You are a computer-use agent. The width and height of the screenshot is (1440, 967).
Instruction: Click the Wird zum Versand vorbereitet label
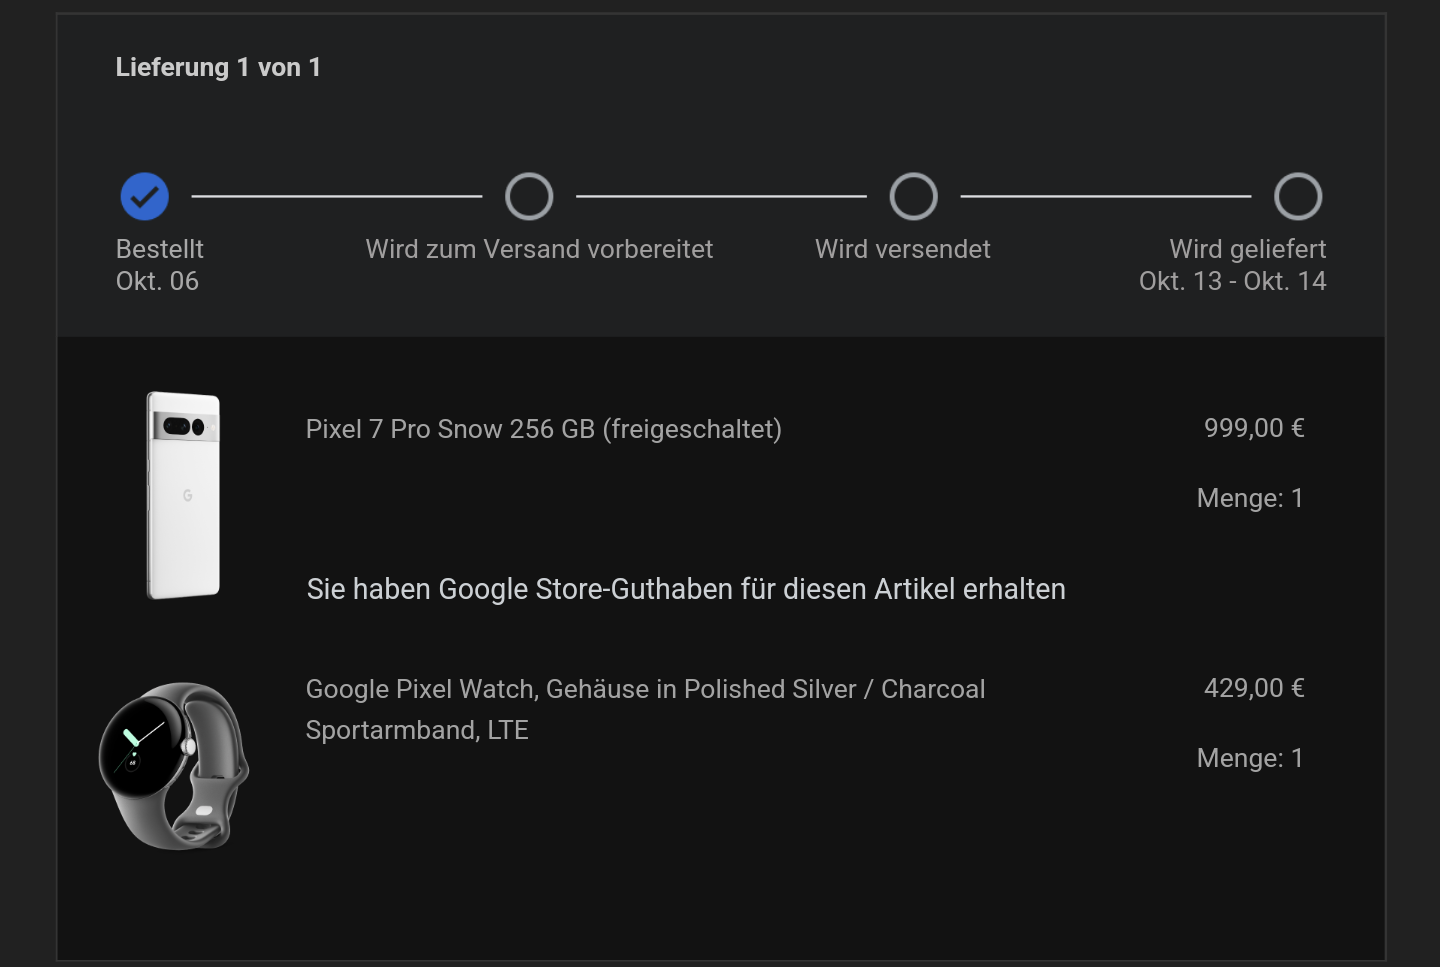coord(539,249)
